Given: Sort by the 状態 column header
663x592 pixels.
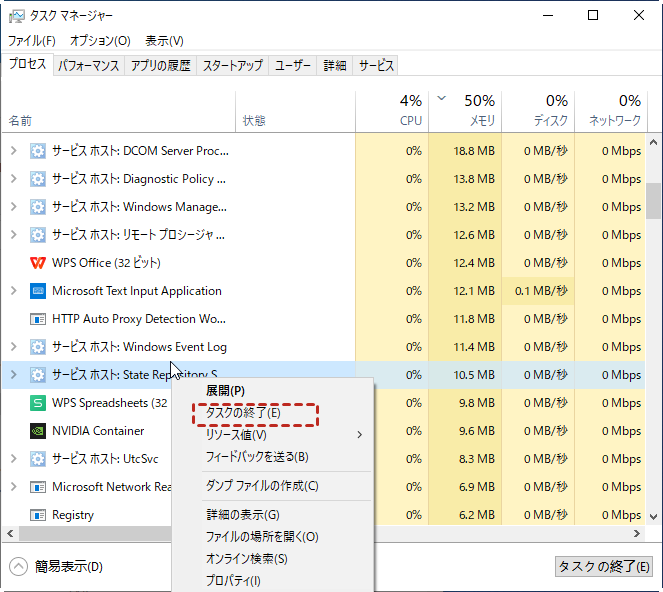Looking at the screenshot, I should tap(295, 112).
